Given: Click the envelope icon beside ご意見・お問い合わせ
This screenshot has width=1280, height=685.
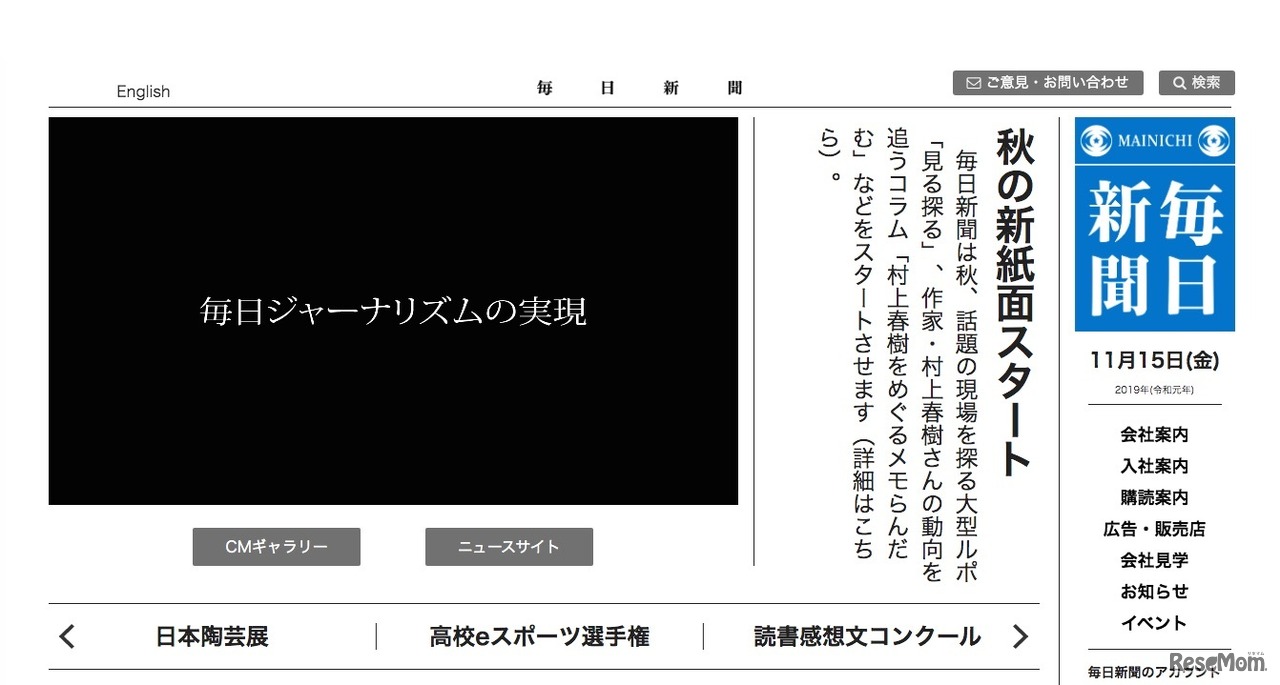Looking at the screenshot, I should click(x=972, y=83).
